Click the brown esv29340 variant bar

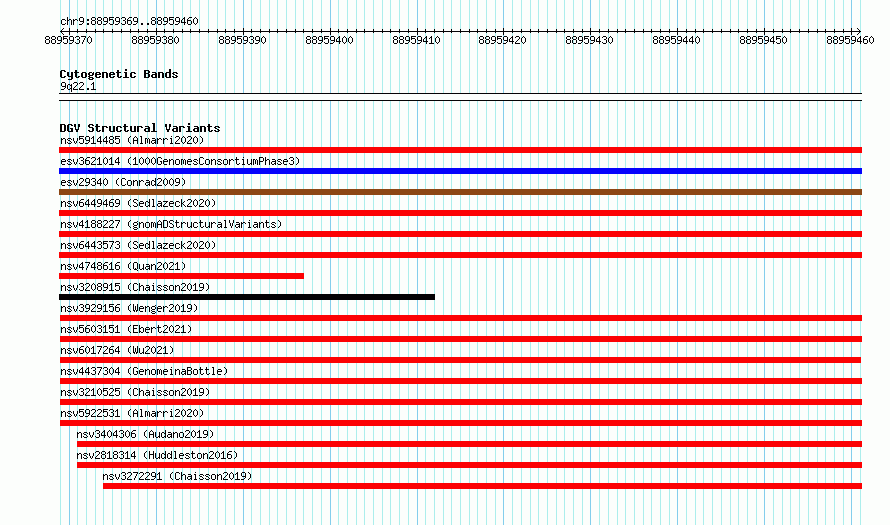pos(460,192)
